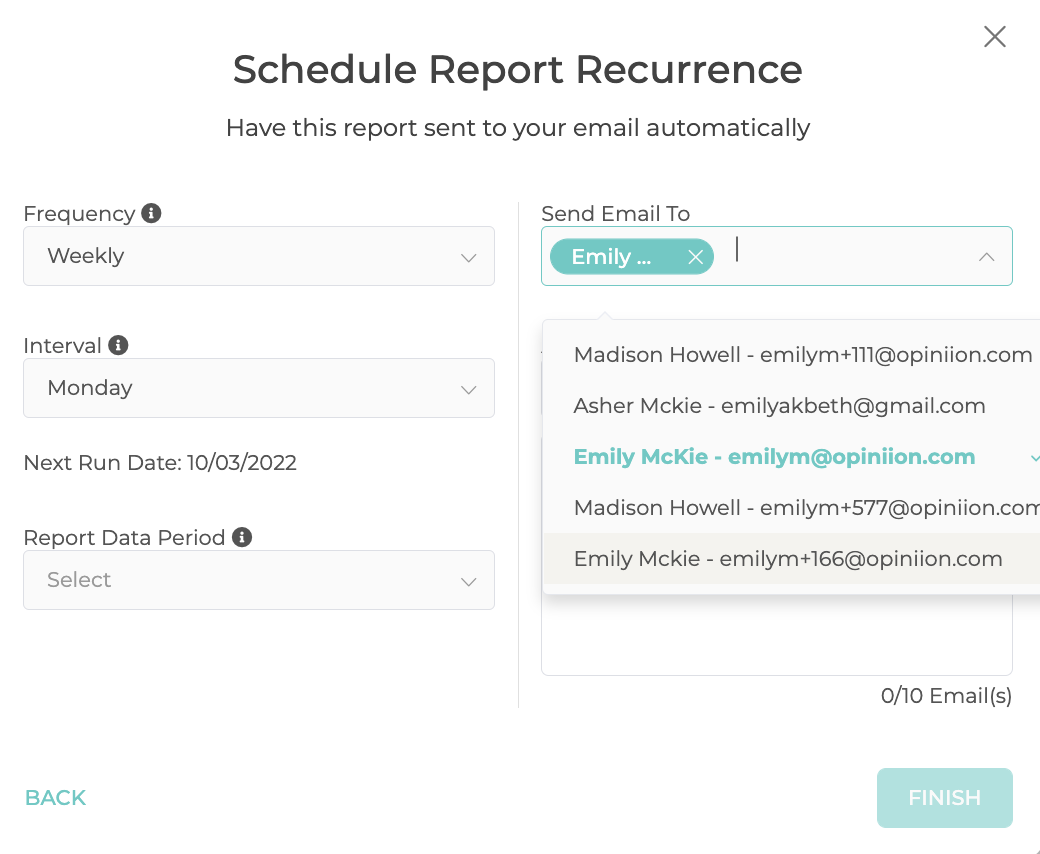This screenshot has height=854, width=1040.
Task: Click the Frequency info icon
Action: click(x=151, y=214)
